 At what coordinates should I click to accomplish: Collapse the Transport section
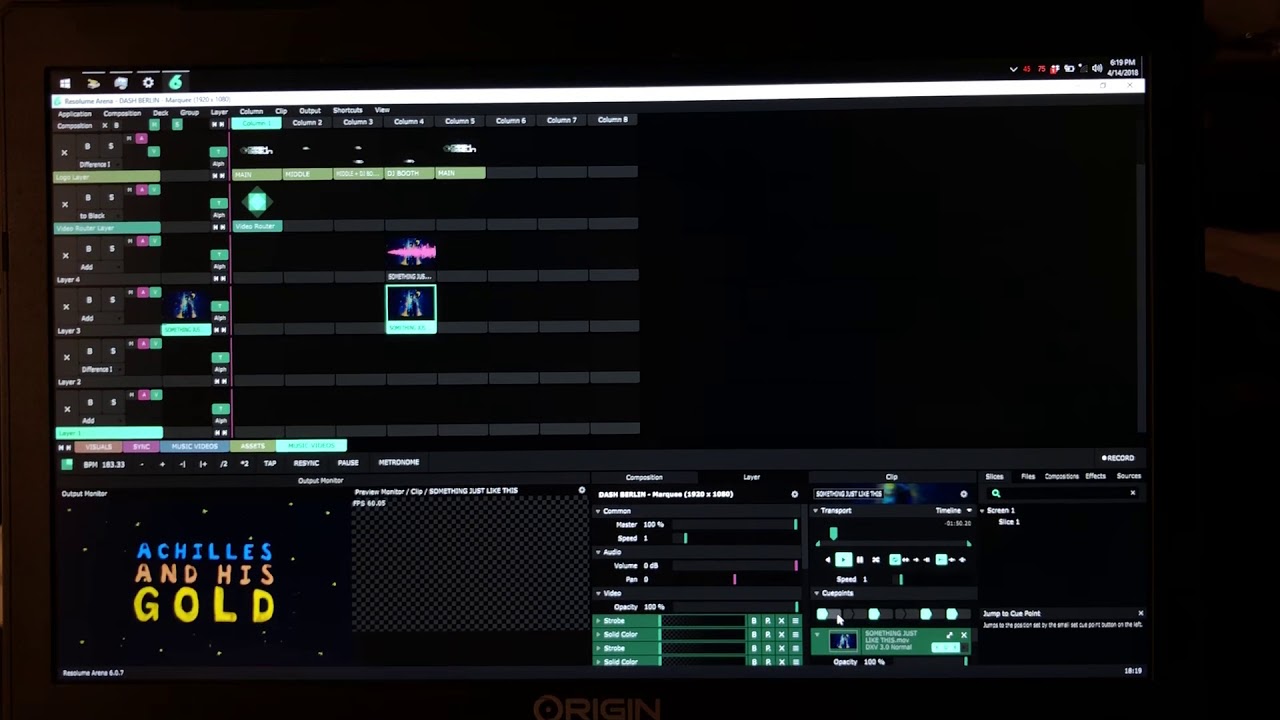pos(815,511)
